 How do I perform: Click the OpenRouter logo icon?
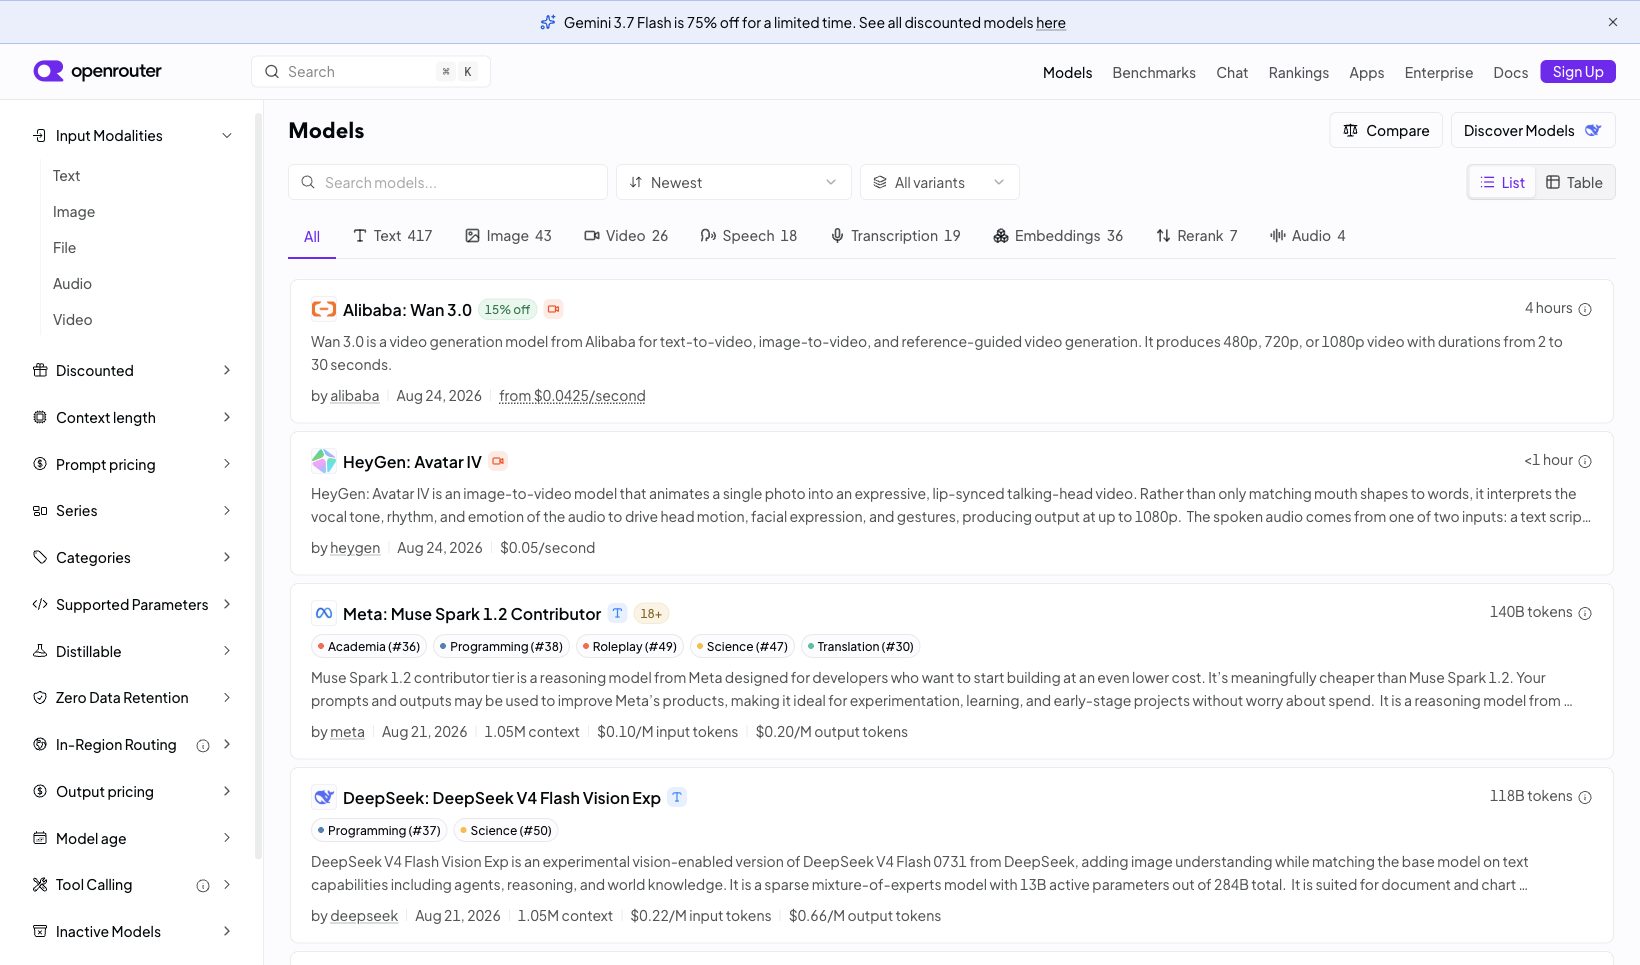pos(48,71)
